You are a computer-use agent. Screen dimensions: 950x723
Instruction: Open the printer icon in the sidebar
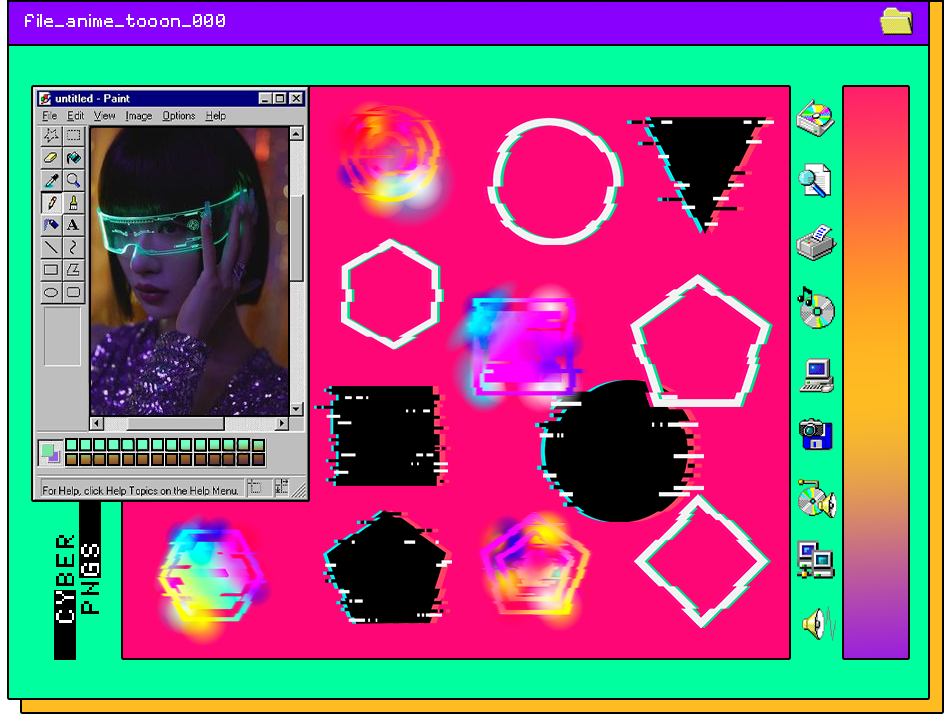[x=816, y=243]
